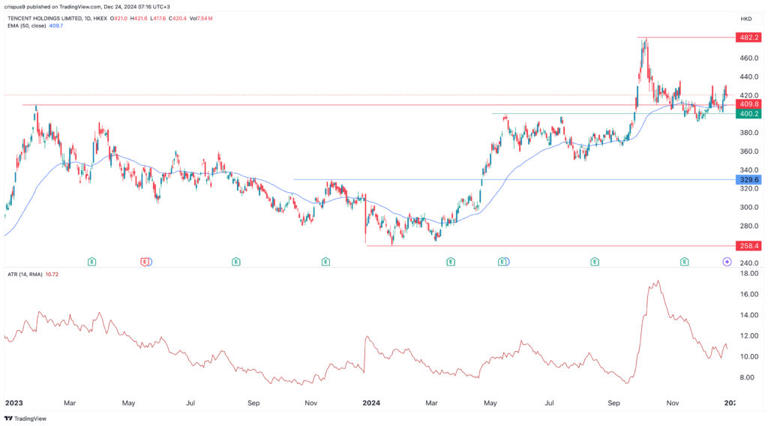This screenshot has height=426, width=768.
Task: Click the red event marker near May 2023
Action: click(x=146, y=261)
